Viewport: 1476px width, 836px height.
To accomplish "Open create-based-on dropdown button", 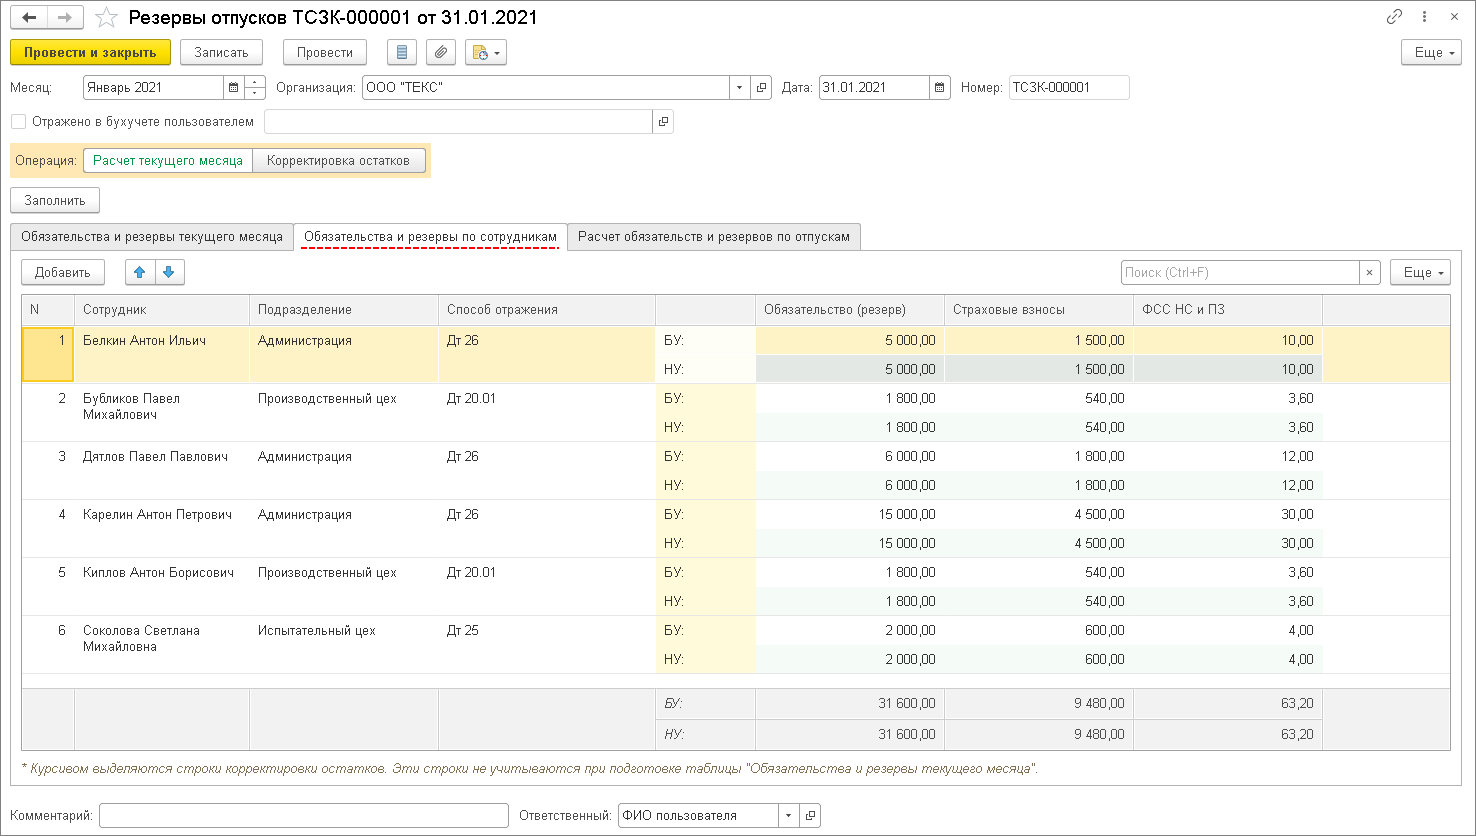I will pyautogui.click(x=486, y=52).
